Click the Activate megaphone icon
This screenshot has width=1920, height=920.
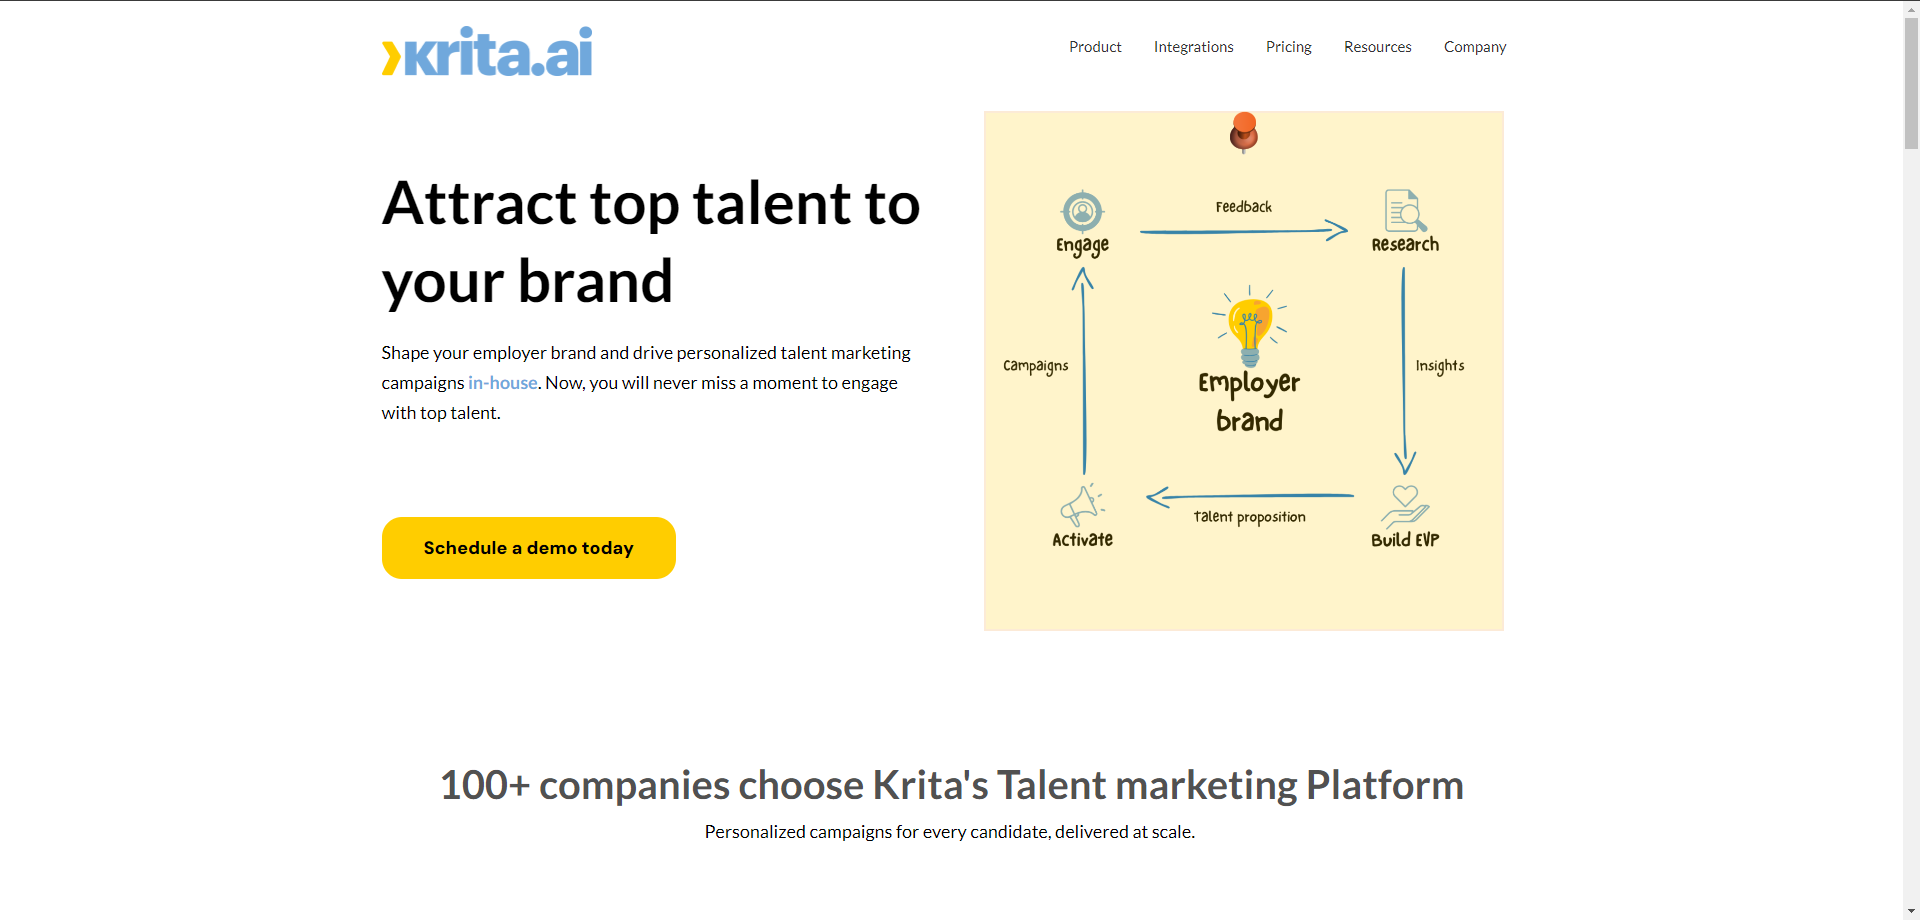point(1082,505)
